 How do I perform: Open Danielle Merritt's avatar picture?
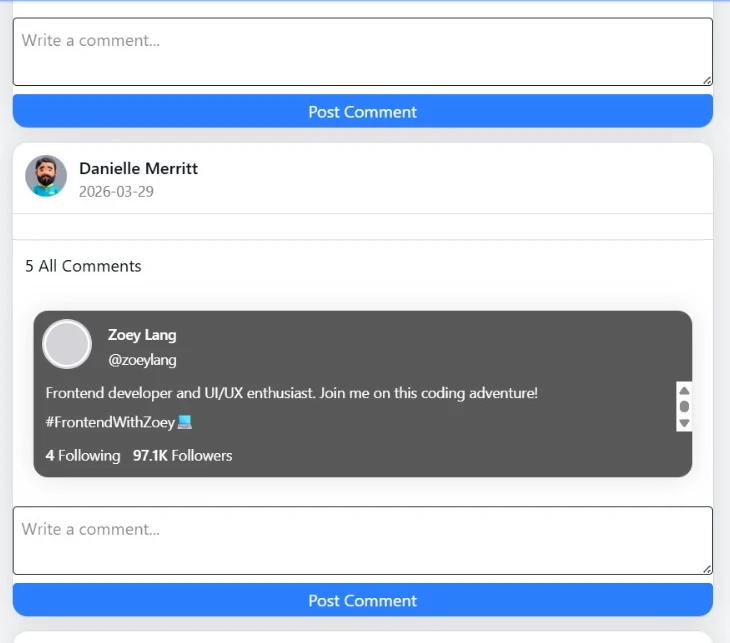[46, 176]
